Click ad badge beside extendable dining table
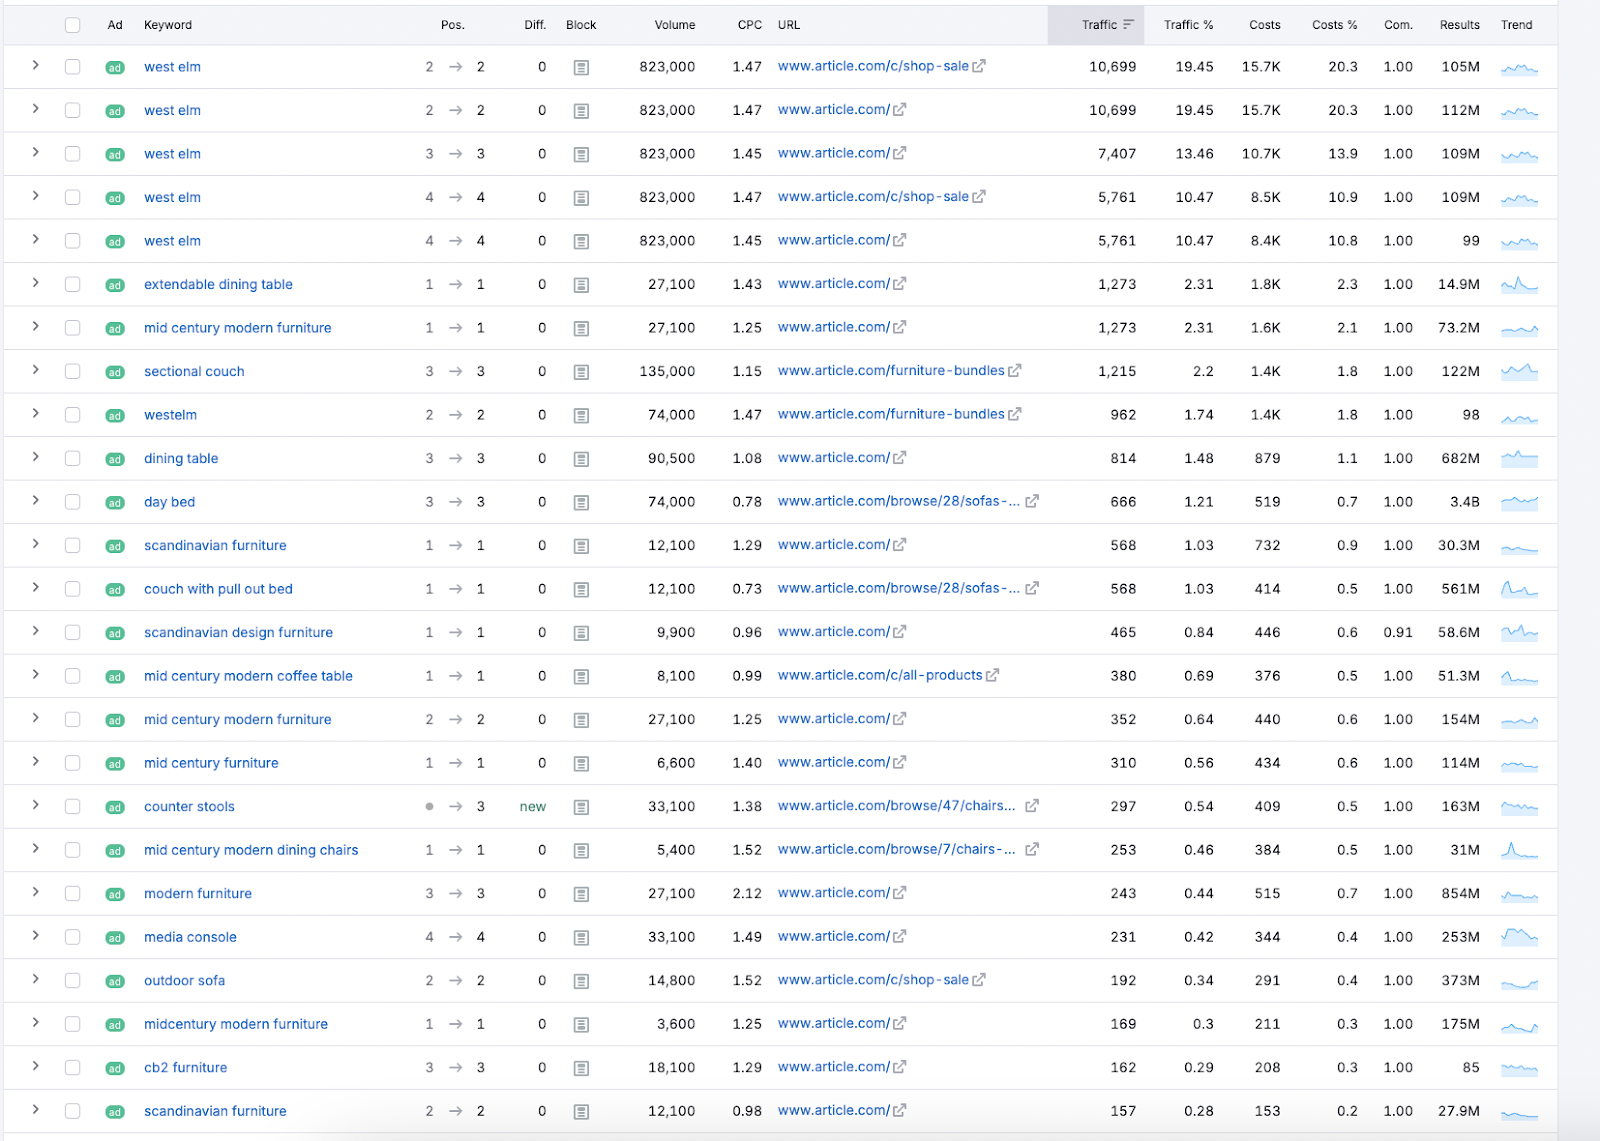Viewport: 1600px width, 1141px height. [115, 285]
